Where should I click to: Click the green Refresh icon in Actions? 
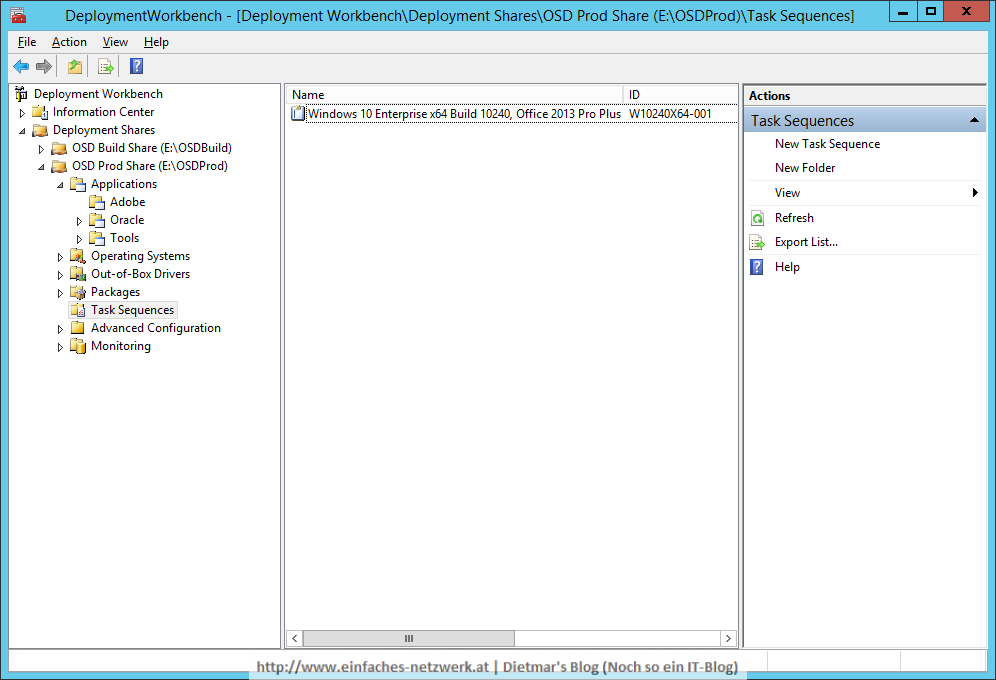[757, 218]
